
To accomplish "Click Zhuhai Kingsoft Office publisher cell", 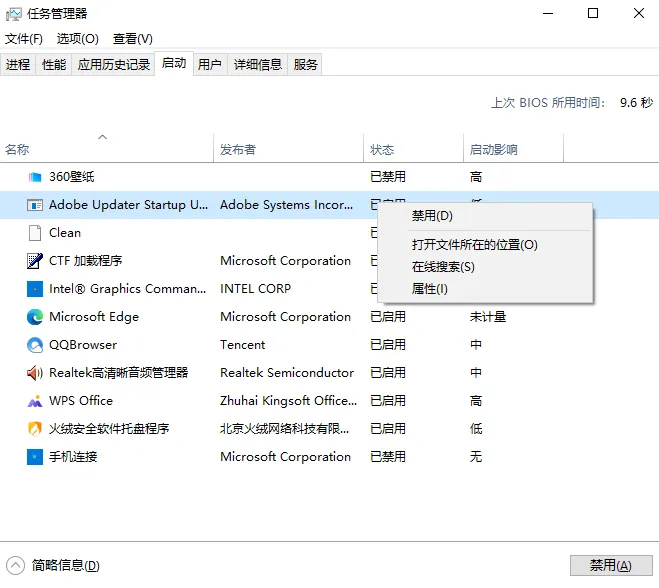I will tap(288, 401).
